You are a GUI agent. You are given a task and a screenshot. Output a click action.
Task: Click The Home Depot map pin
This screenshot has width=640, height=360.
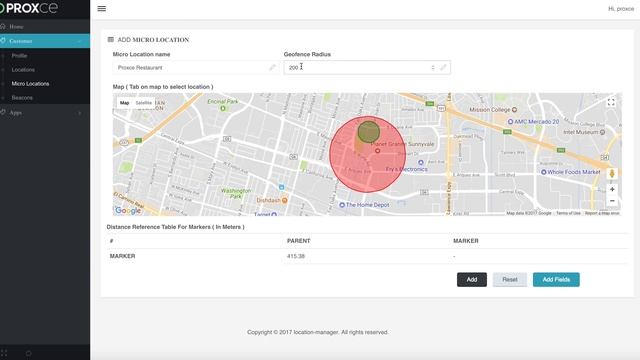(342, 205)
